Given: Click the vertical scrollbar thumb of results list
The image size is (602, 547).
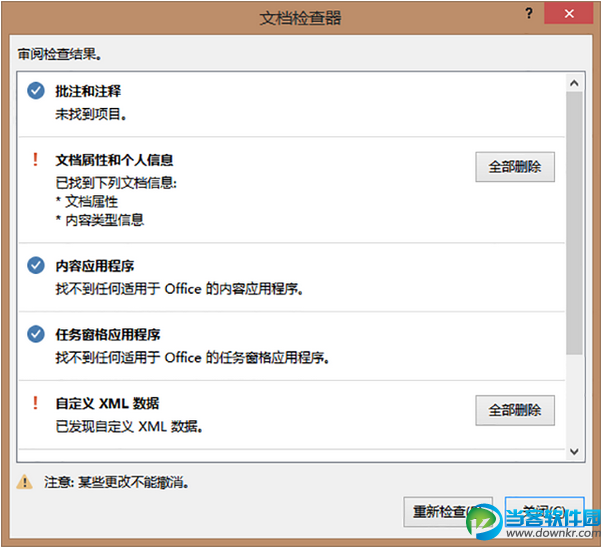Looking at the screenshot, I should pyautogui.click(x=574, y=223).
